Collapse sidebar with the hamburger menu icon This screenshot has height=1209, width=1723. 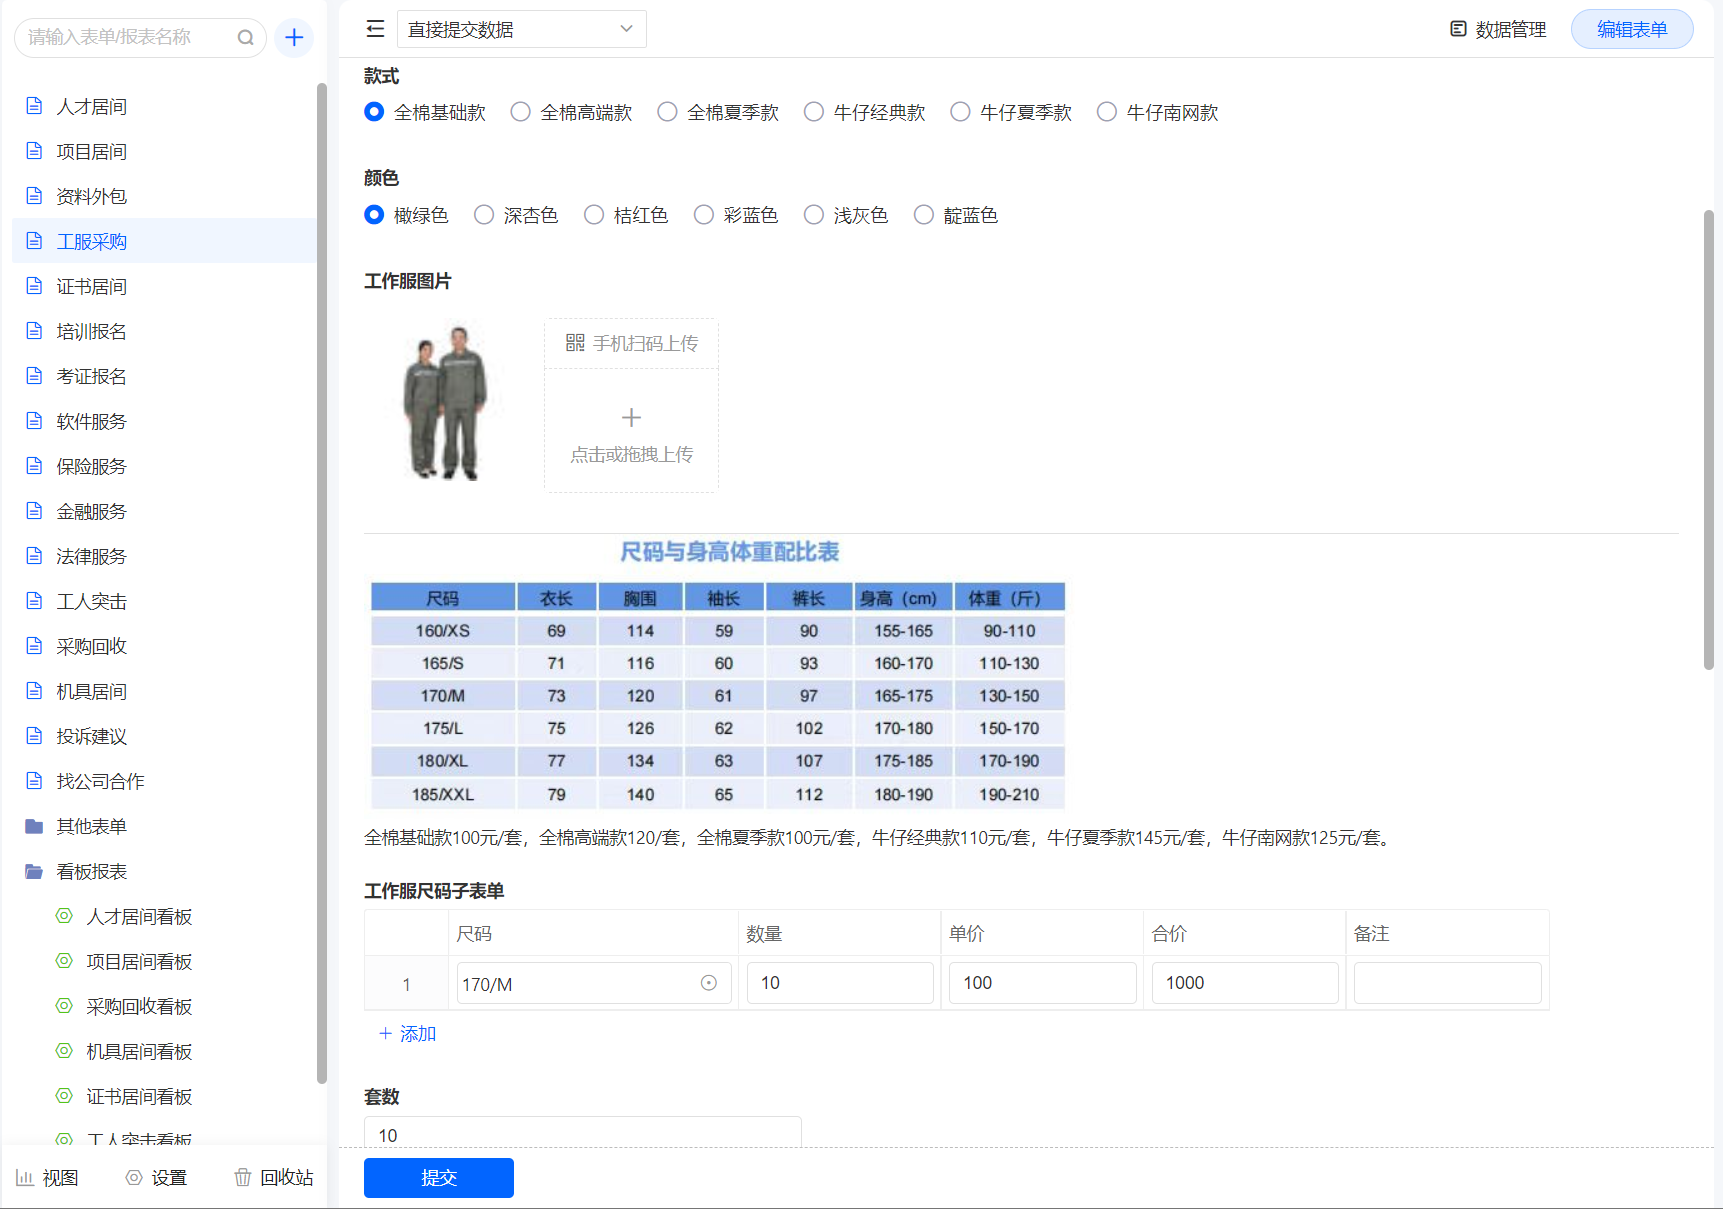pos(375,29)
